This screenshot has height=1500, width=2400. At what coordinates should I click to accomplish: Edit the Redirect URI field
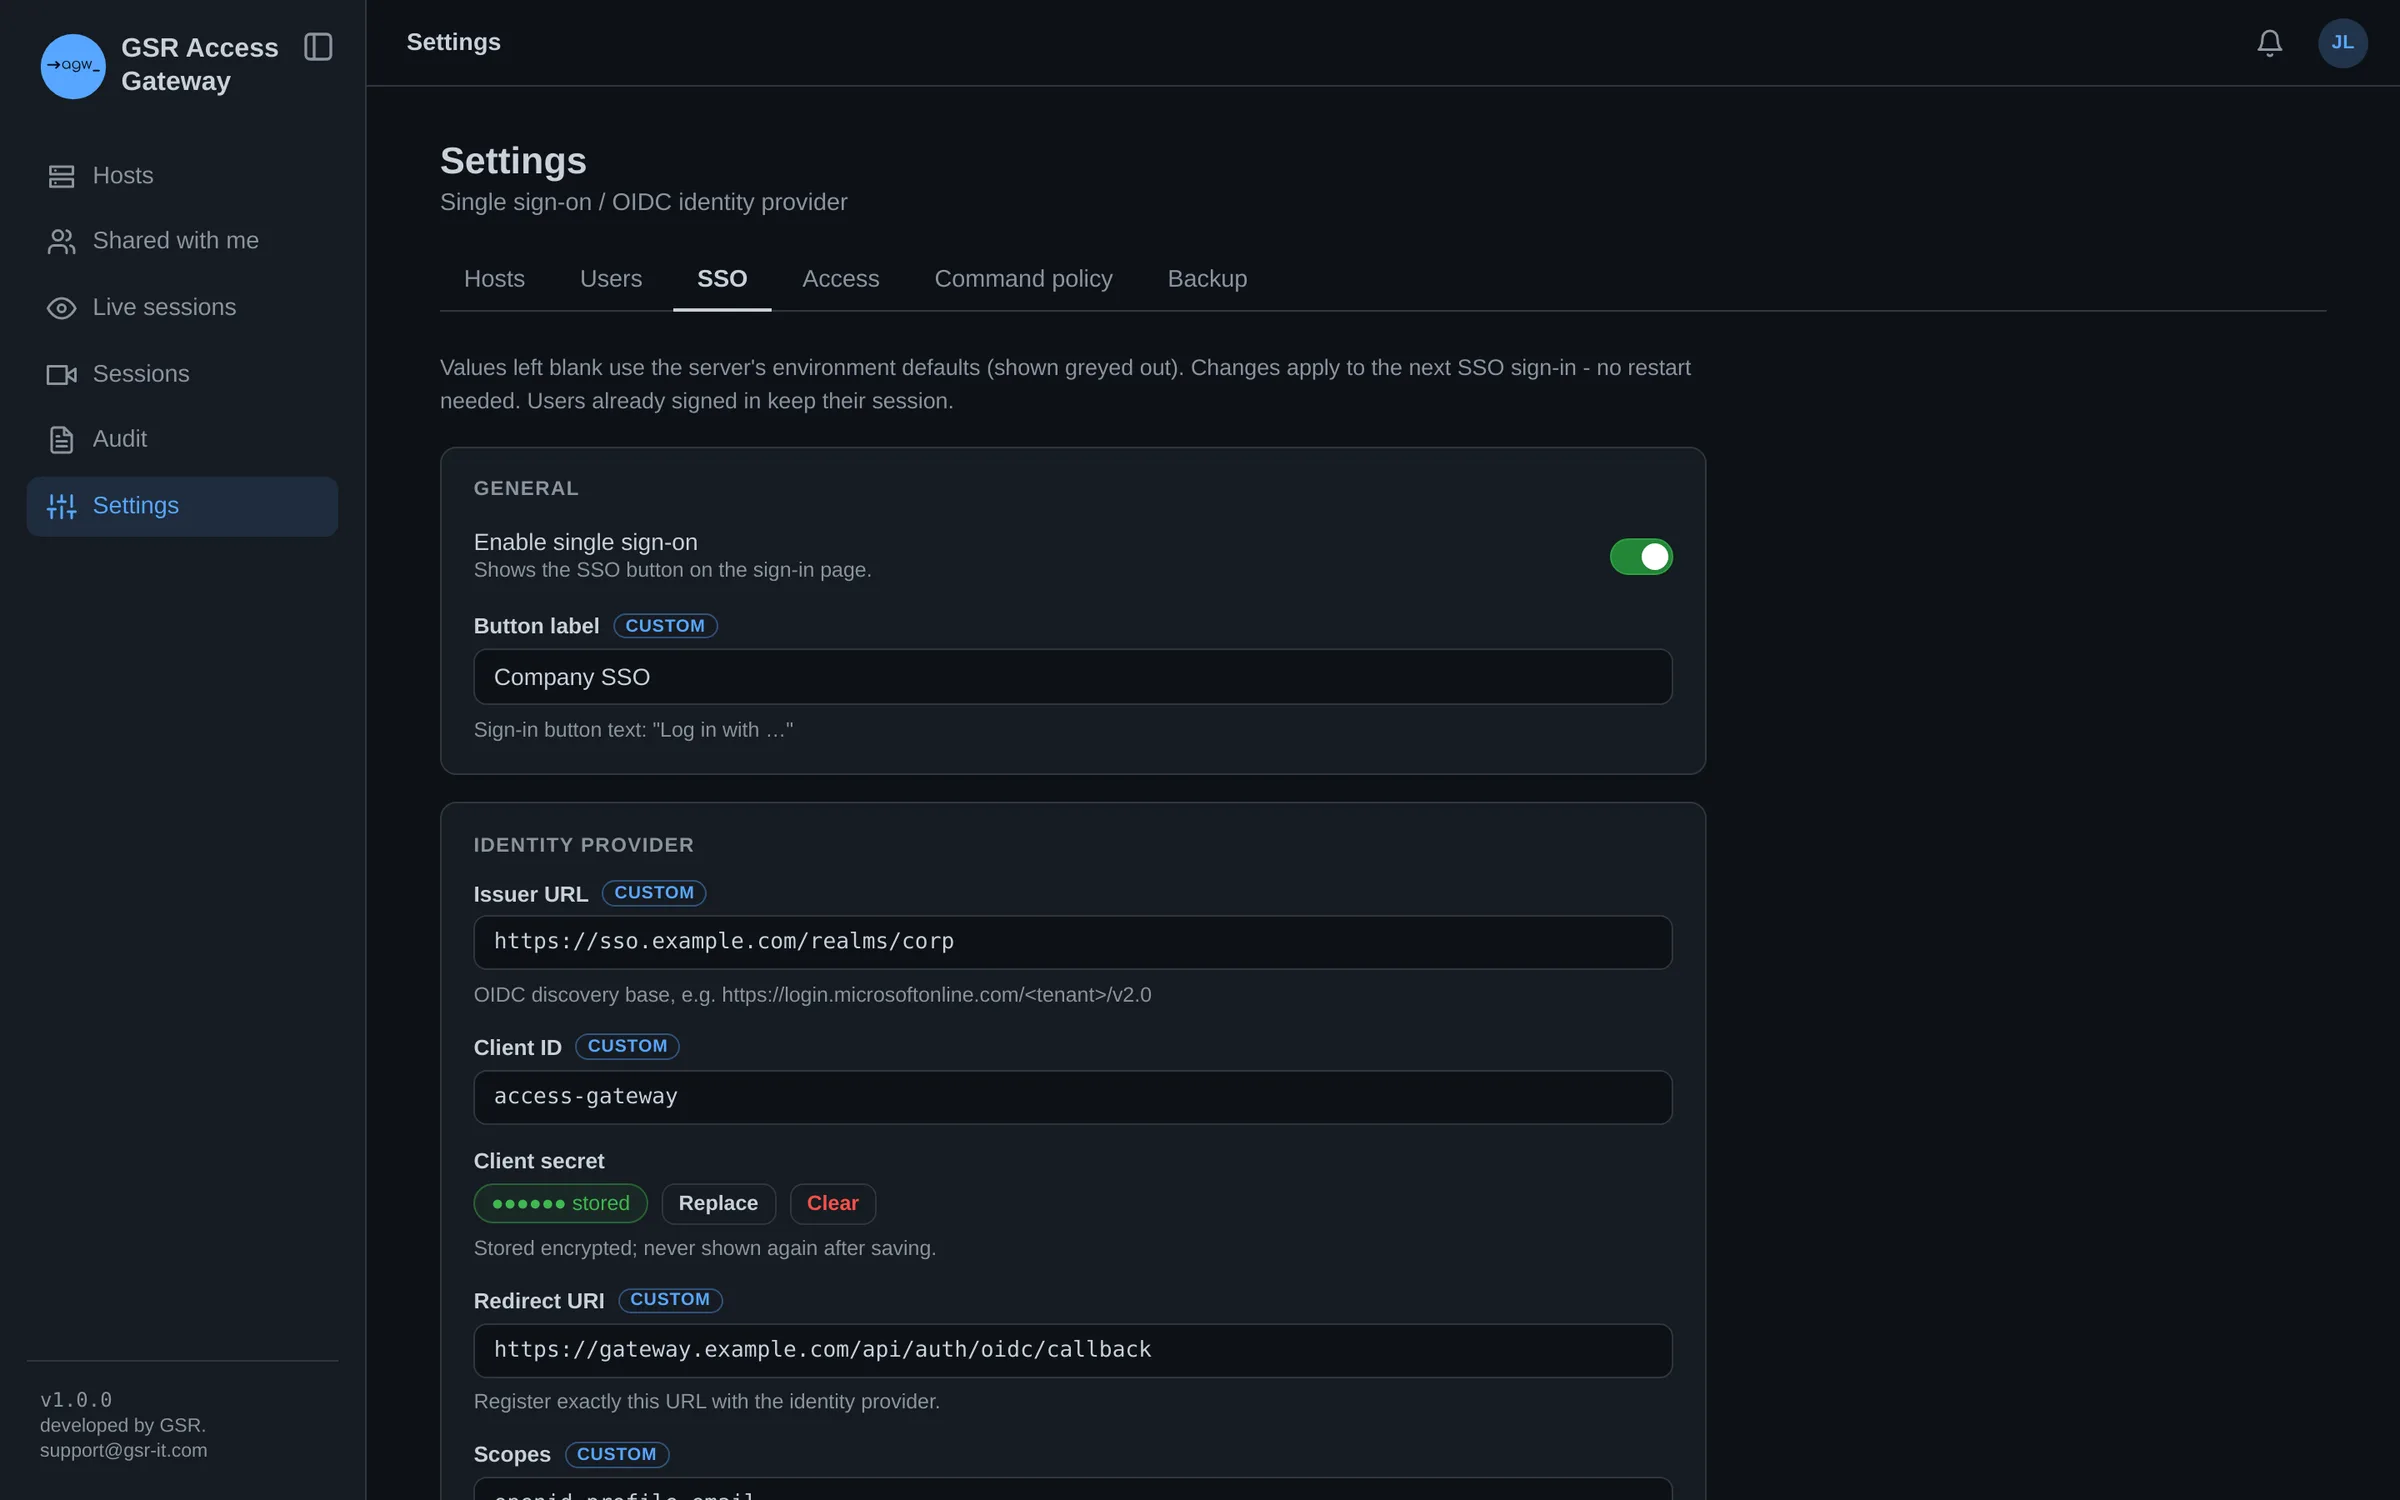point(1072,1350)
